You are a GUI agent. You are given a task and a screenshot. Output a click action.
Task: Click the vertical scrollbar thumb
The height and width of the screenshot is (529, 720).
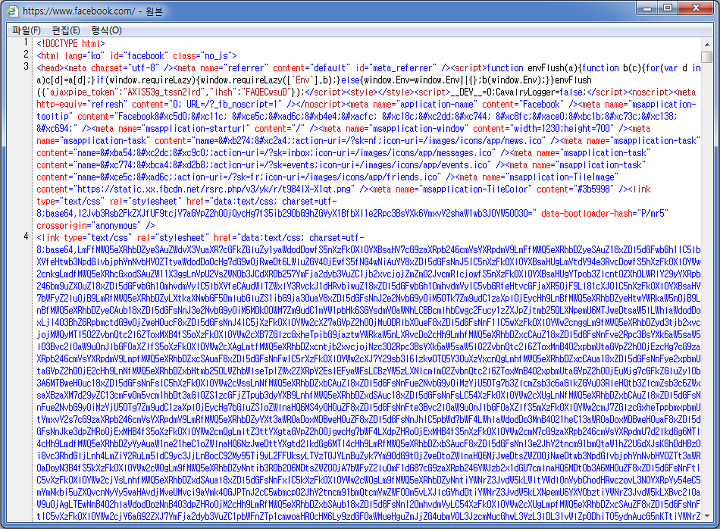[707, 57]
